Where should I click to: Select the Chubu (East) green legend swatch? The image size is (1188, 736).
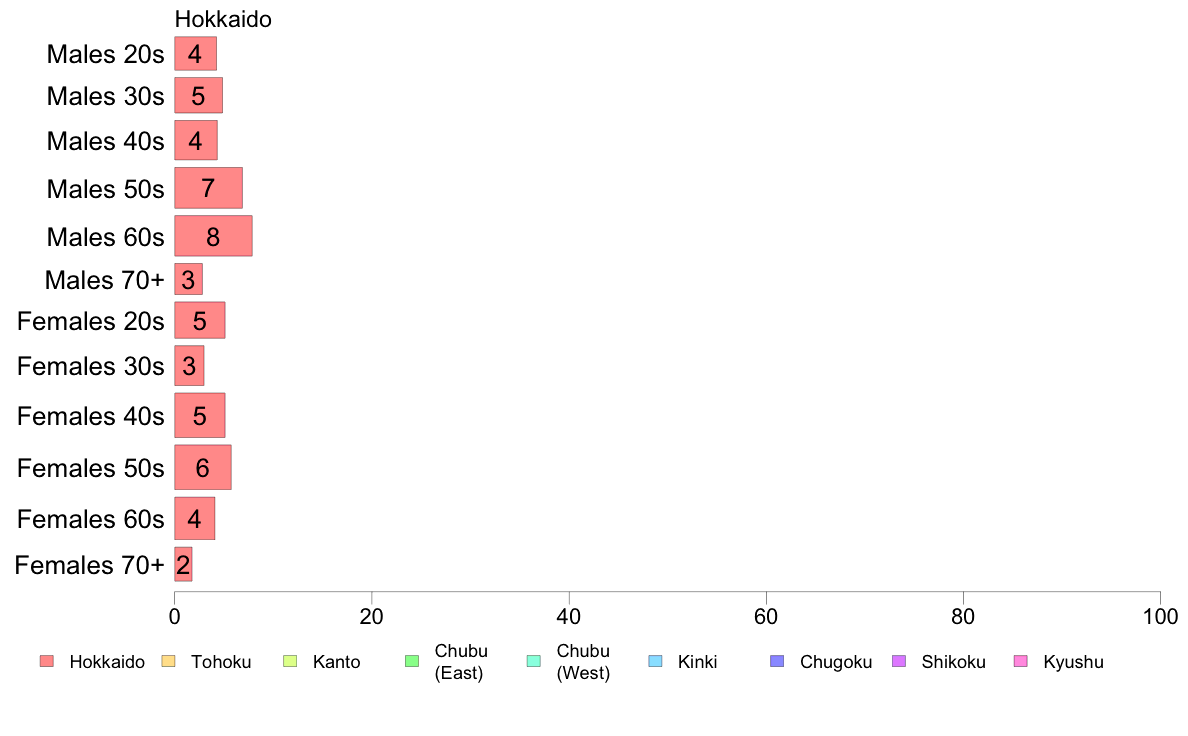point(412,661)
